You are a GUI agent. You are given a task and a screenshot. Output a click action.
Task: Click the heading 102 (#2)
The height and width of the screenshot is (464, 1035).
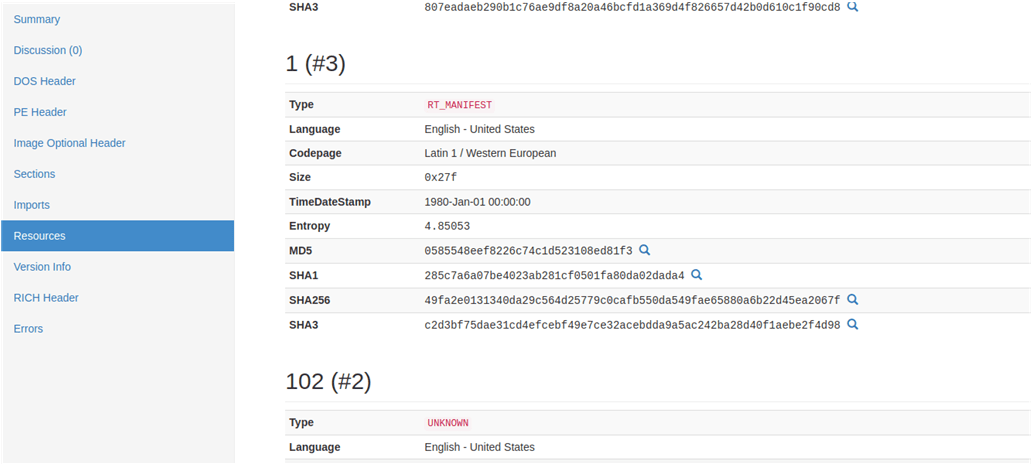click(328, 381)
